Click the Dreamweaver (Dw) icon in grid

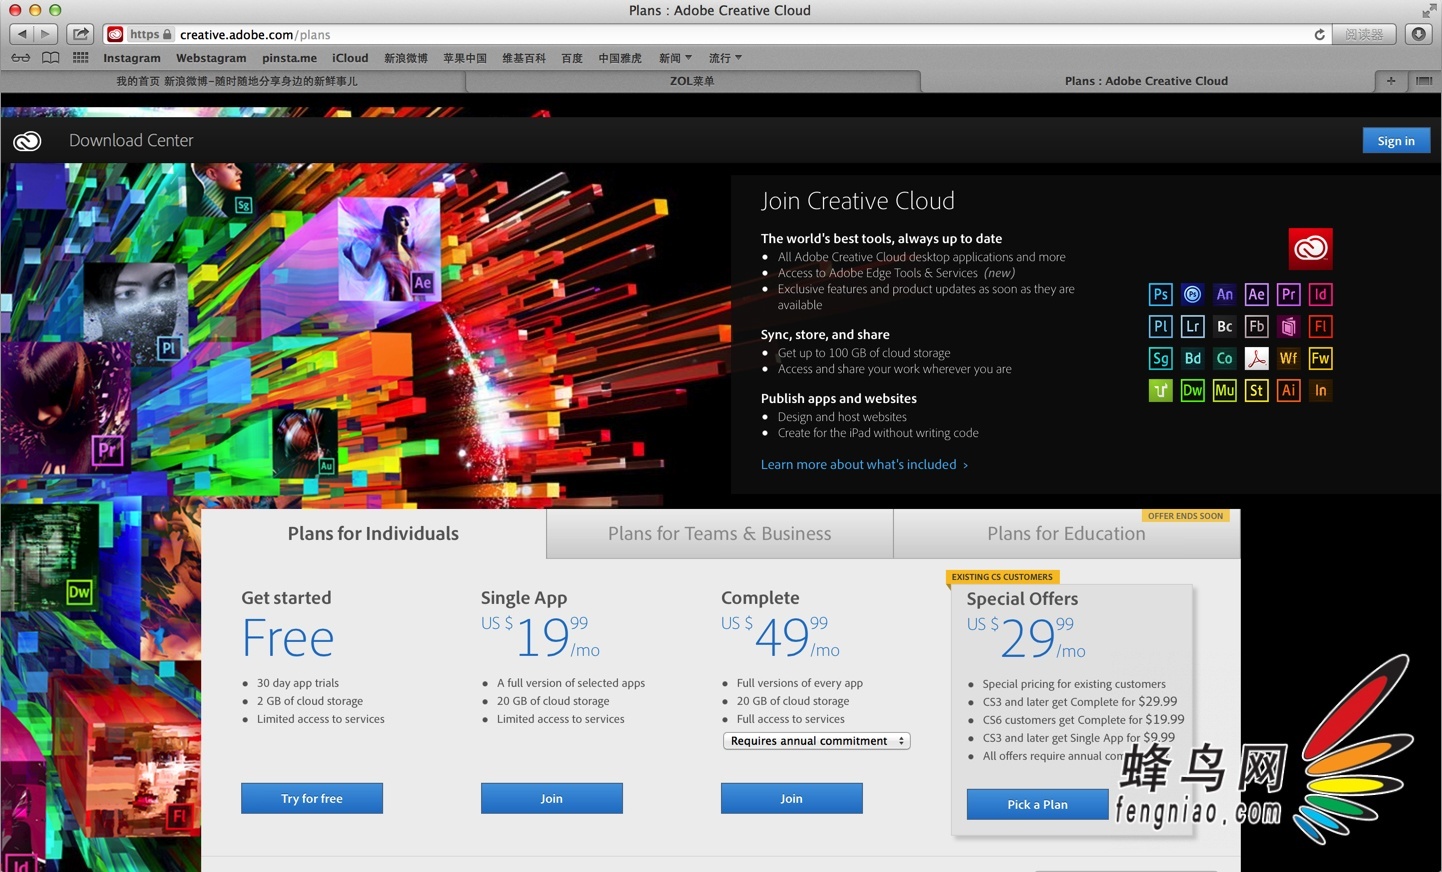point(1192,390)
